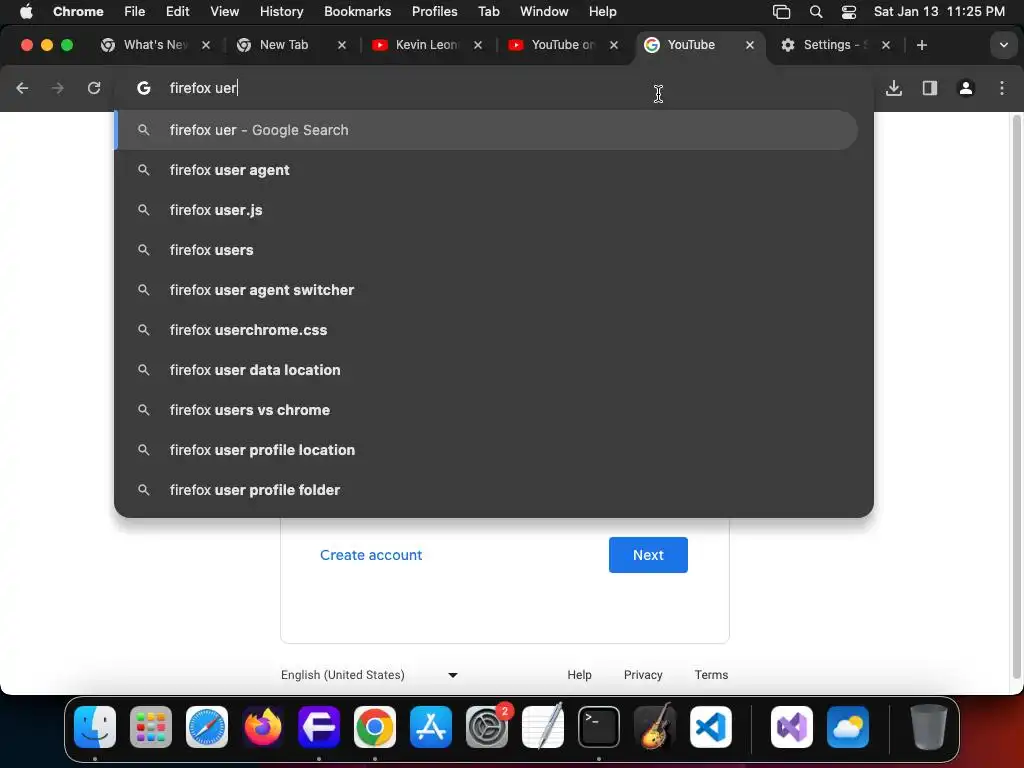Click the page vertical scrollbar
Screen dimensions: 1024x768
pos(1016,398)
